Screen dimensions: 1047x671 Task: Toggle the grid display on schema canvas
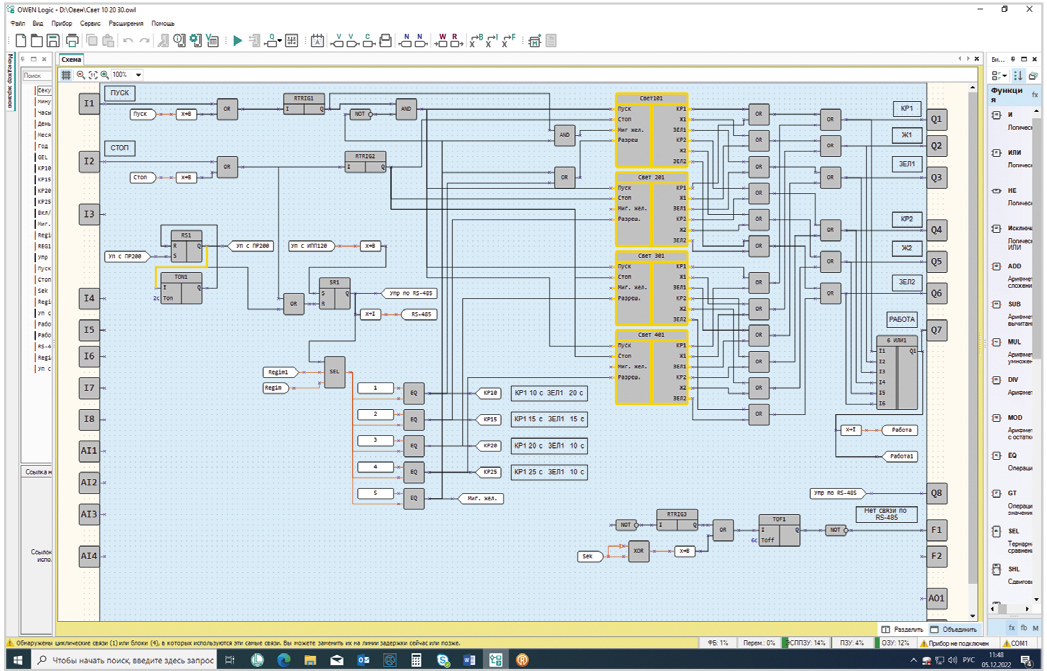[67, 75]
